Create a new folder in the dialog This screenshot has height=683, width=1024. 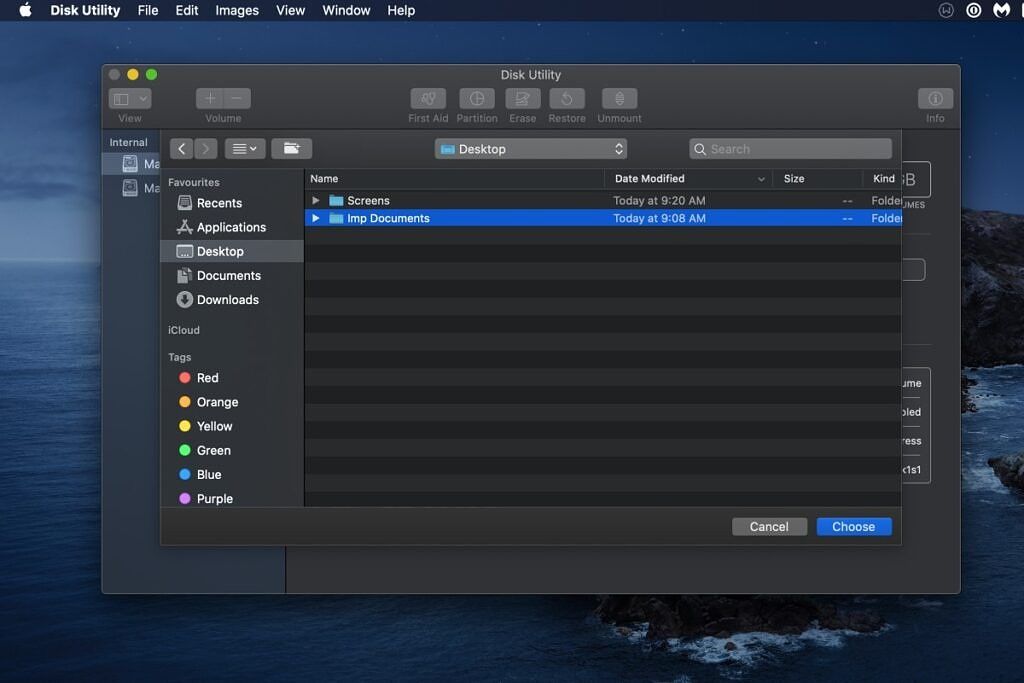pyautogui.click(x=291, y=148)
